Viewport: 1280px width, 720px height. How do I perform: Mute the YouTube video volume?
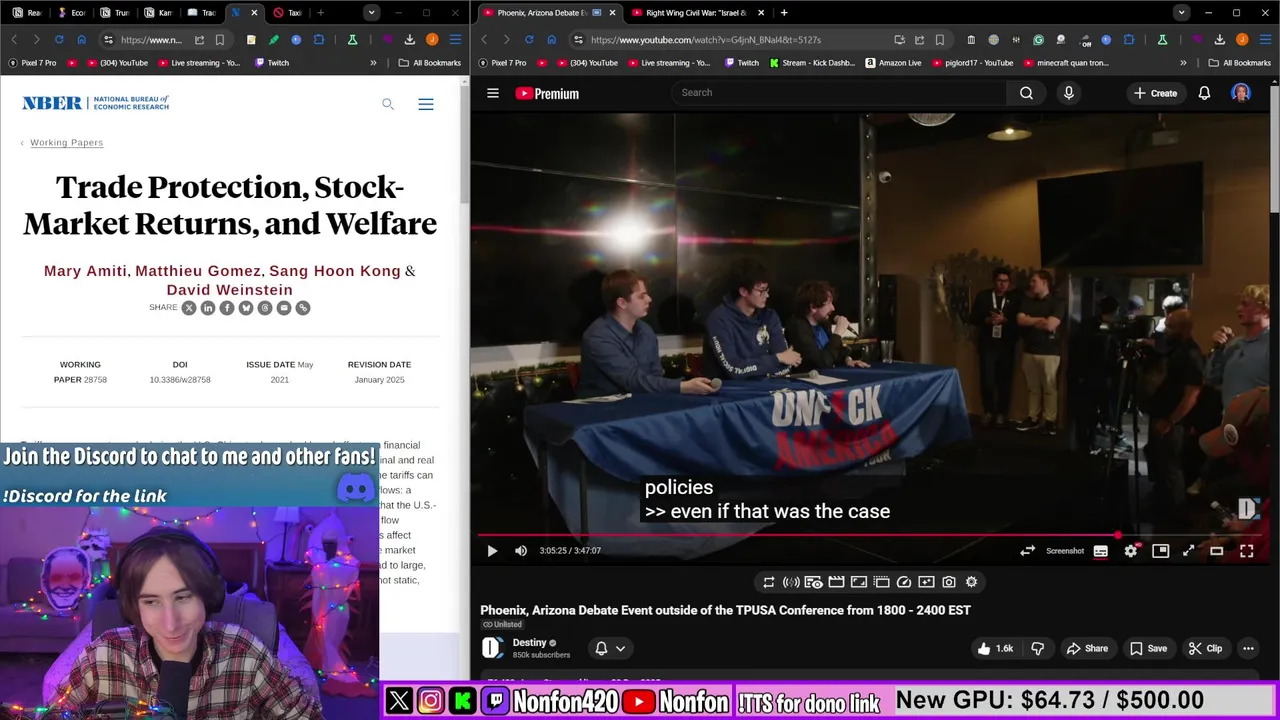pyautogui.click(x=521, y=551)
